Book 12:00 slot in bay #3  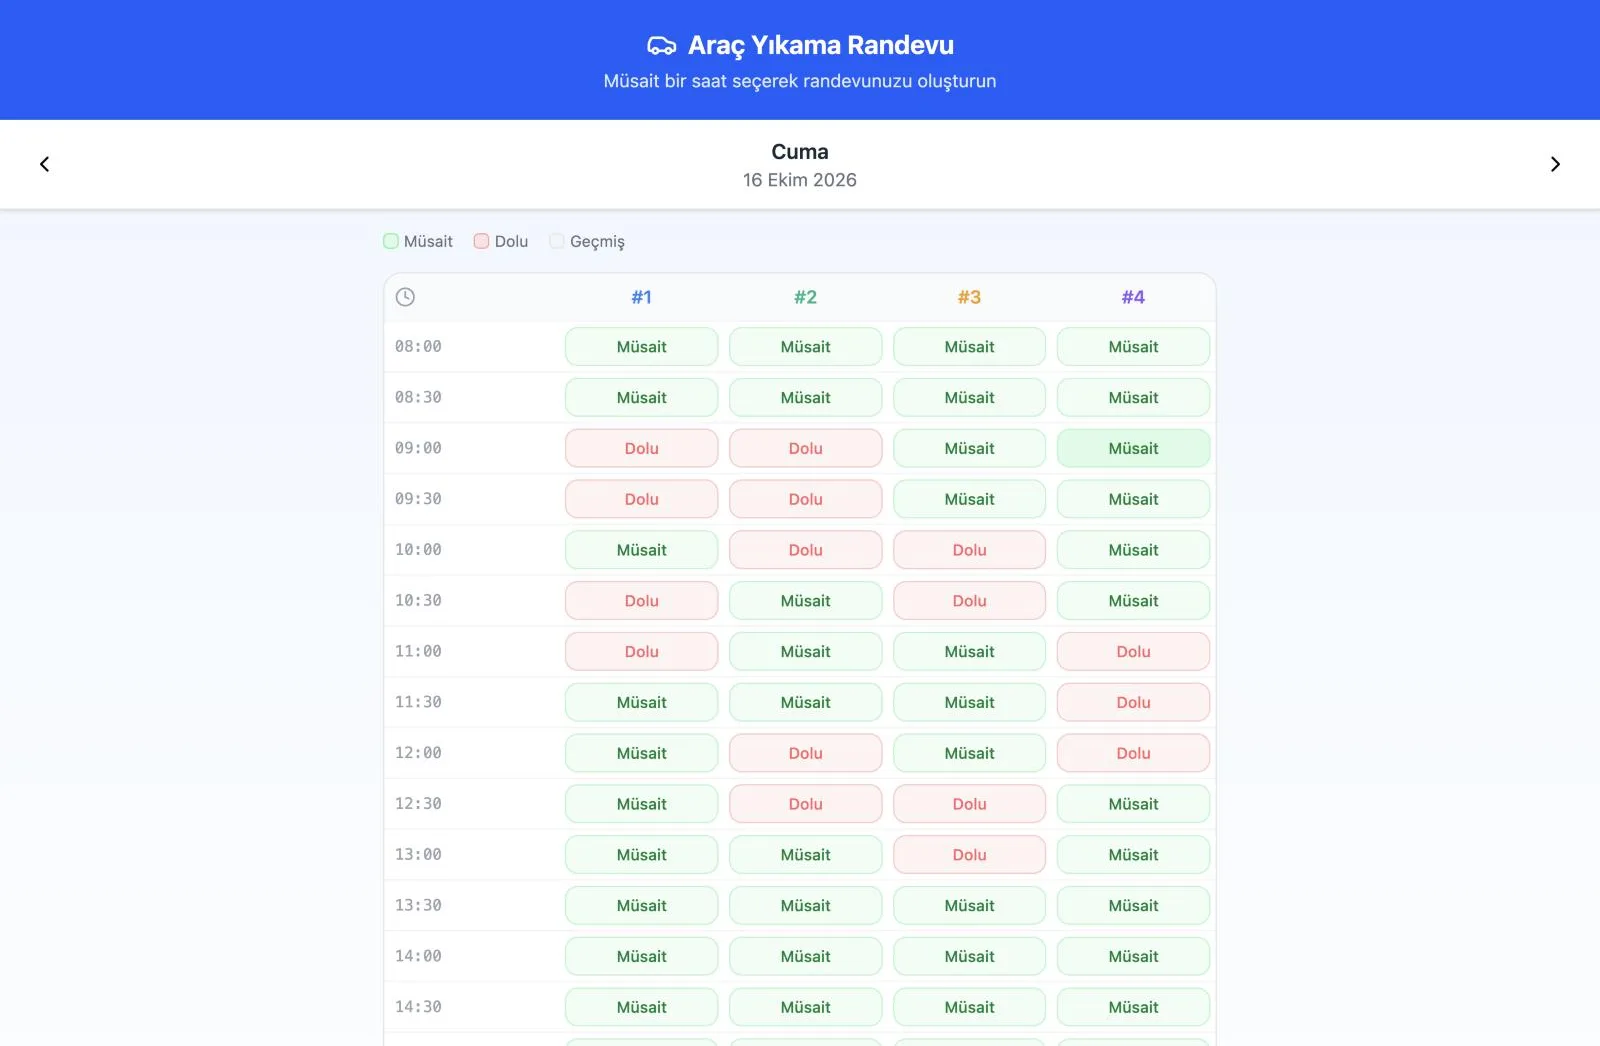tap(970, 753)
